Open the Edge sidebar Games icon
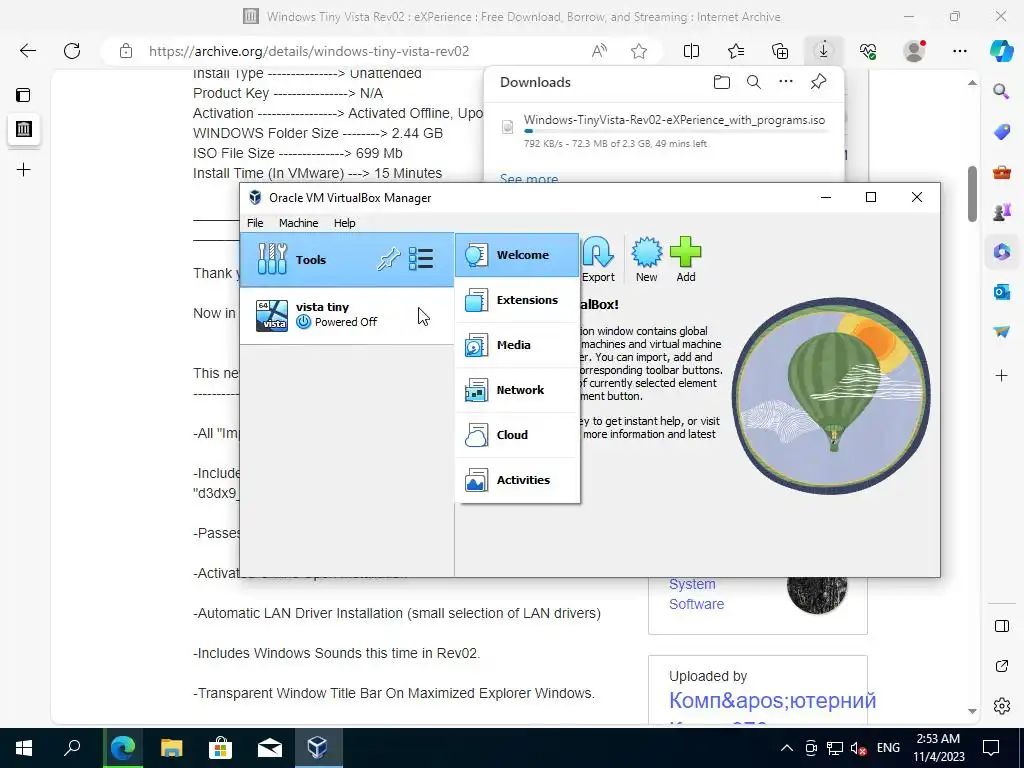Screen dimensions: 1024x768 [x=1001, y=212]
